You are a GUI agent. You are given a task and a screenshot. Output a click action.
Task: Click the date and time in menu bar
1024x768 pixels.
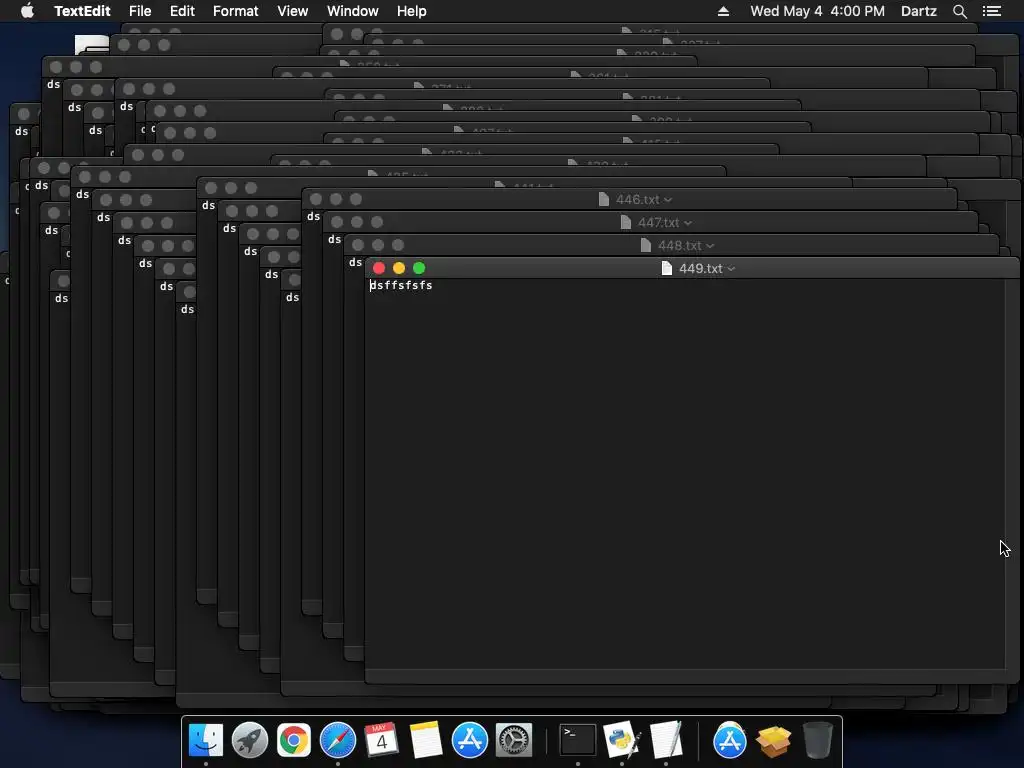817,11
